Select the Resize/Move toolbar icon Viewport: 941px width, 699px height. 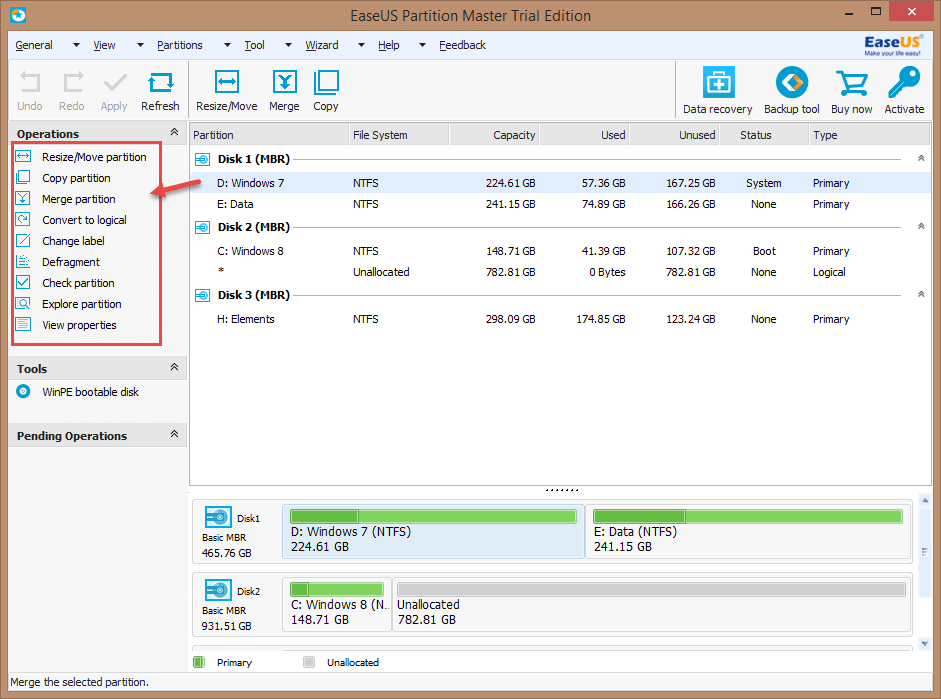[x=226, y=82]
